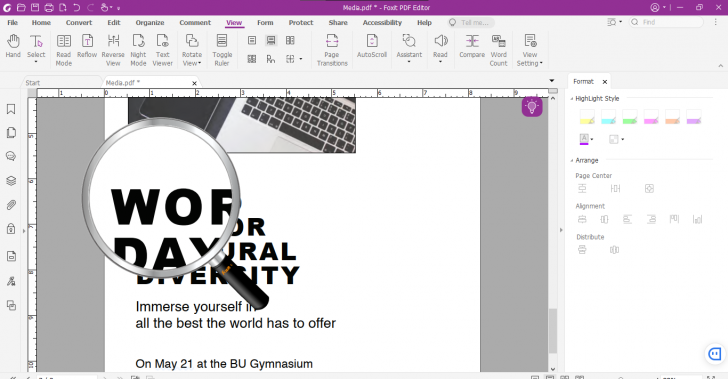This screenshot has width=728, height=379.
Task: Collapse the HighLight Style section
Action: 572,98
